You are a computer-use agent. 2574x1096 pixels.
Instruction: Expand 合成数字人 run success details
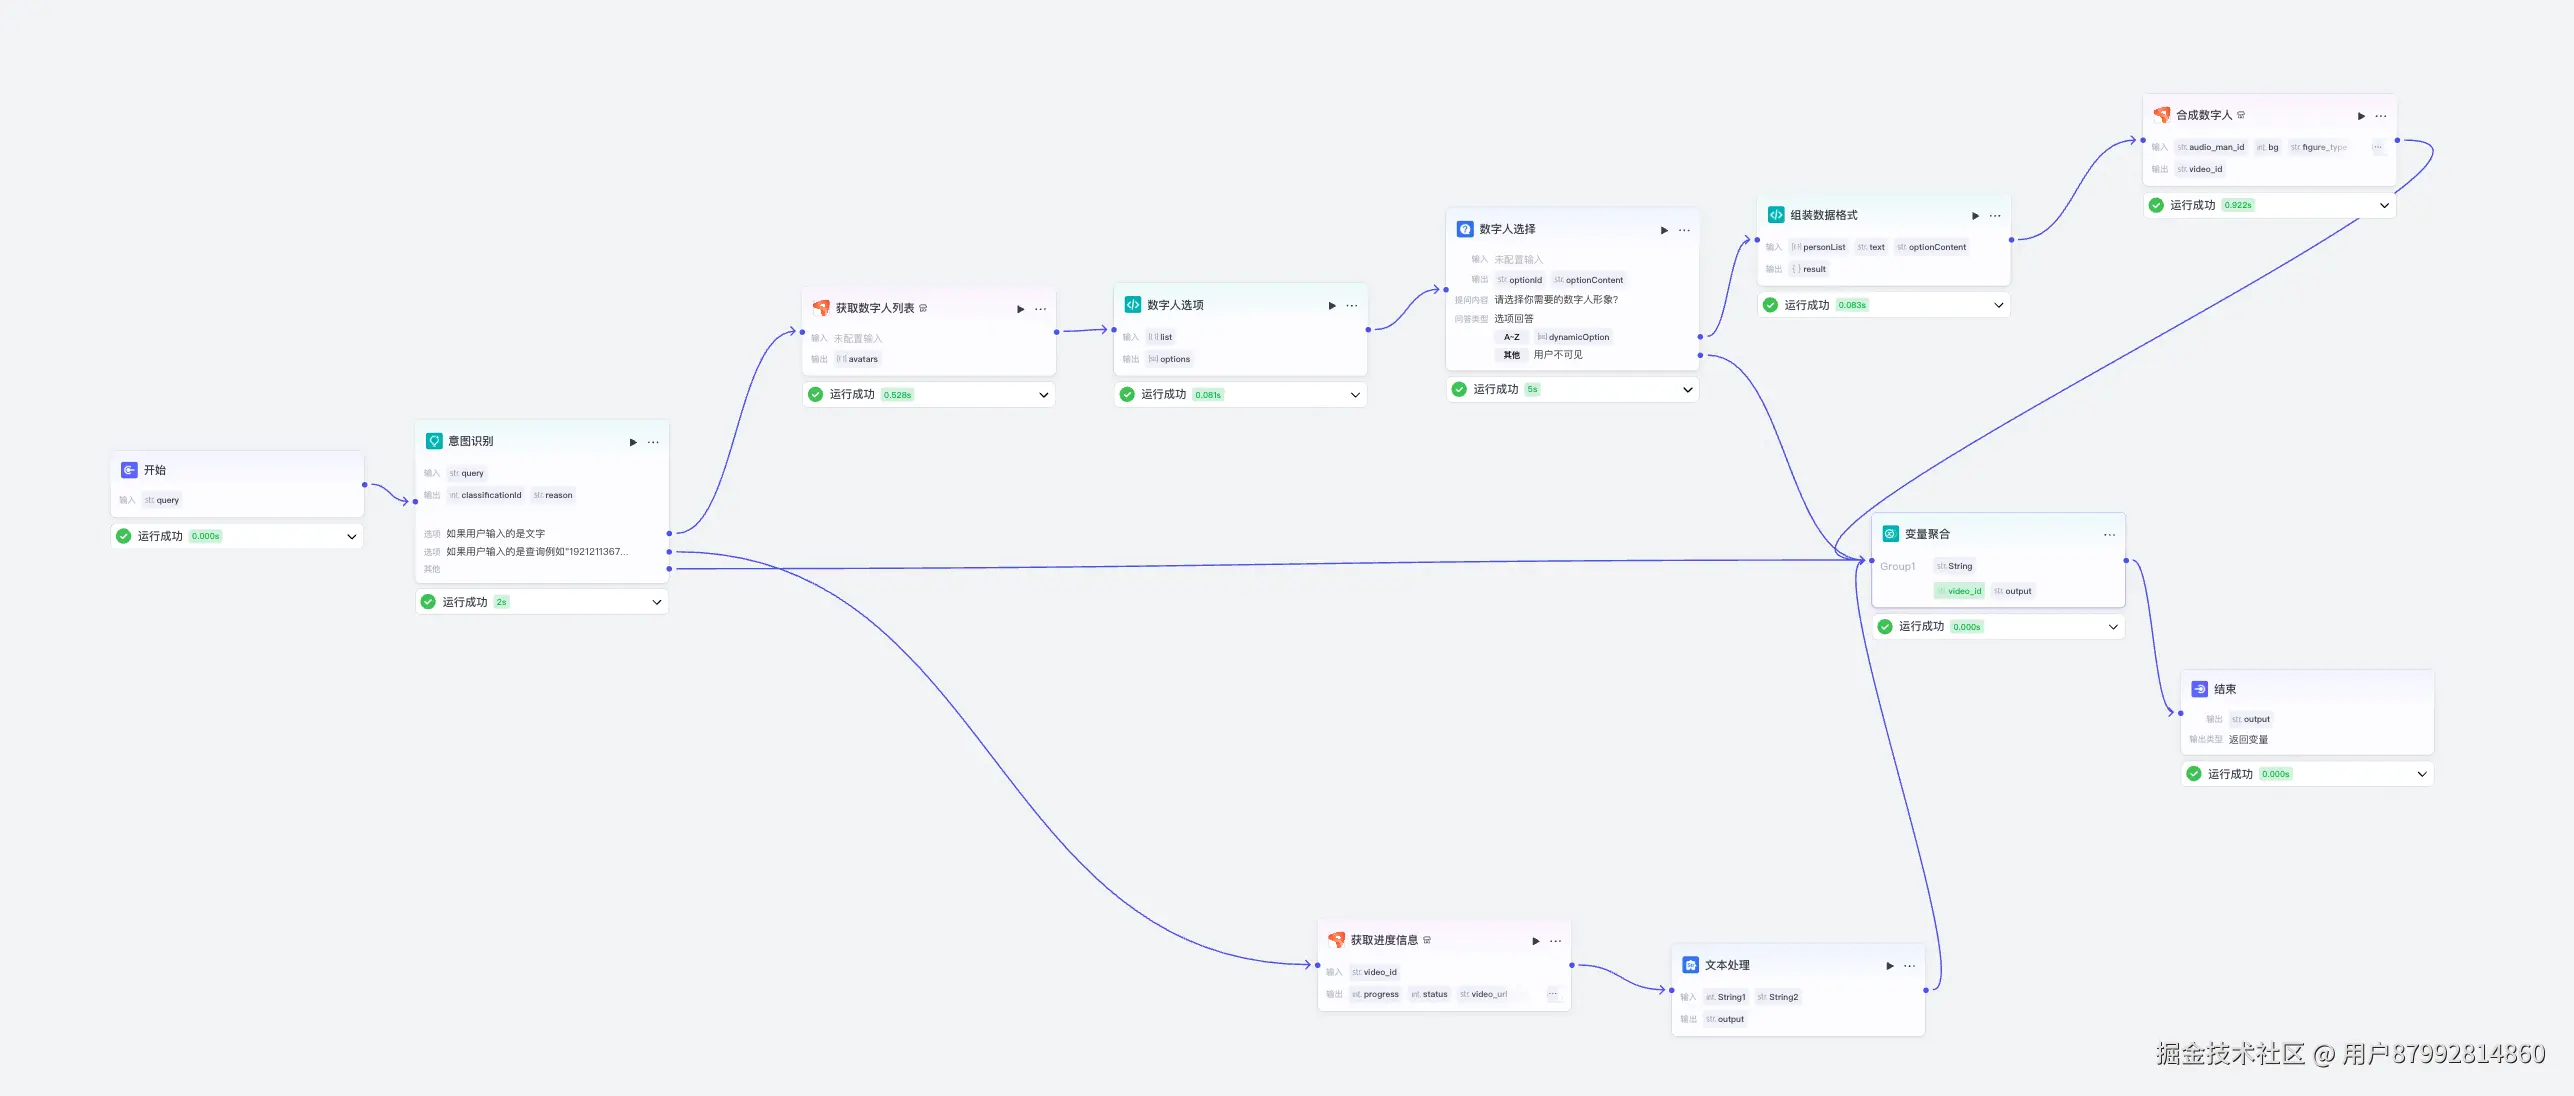[x=2384, y=205]
